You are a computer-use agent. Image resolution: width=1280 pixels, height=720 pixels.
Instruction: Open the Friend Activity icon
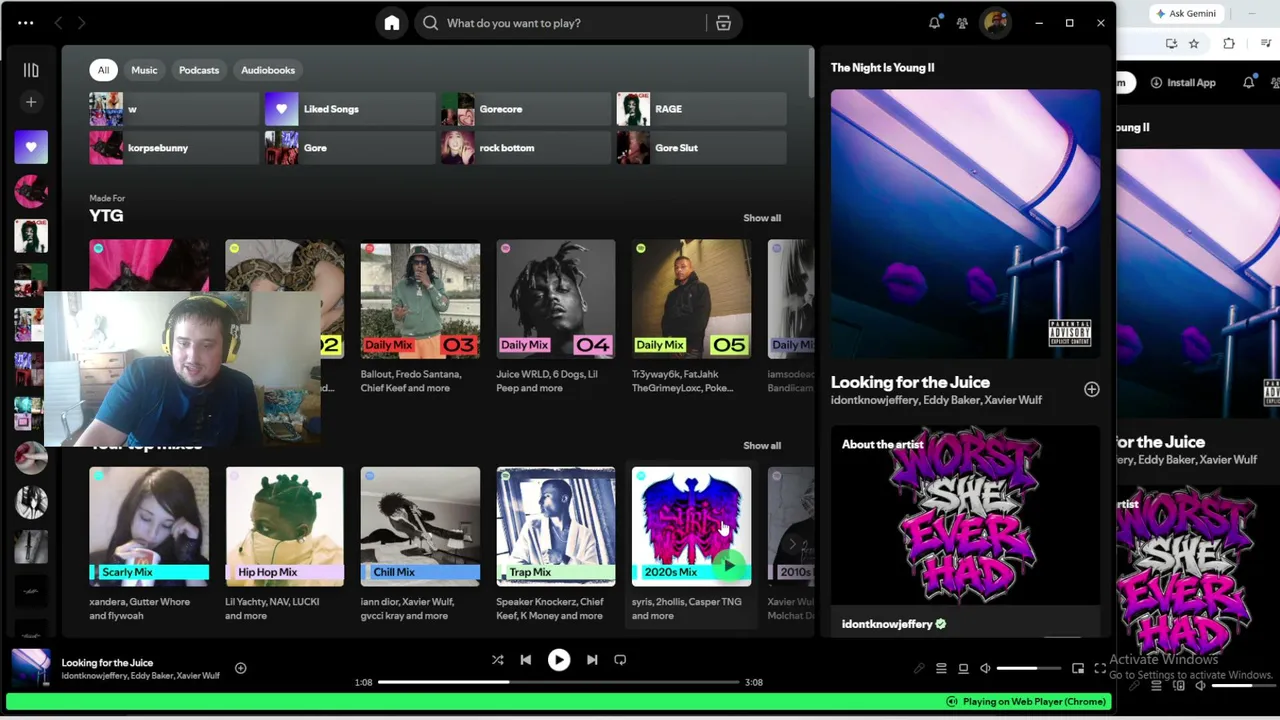tap(962, 23)
